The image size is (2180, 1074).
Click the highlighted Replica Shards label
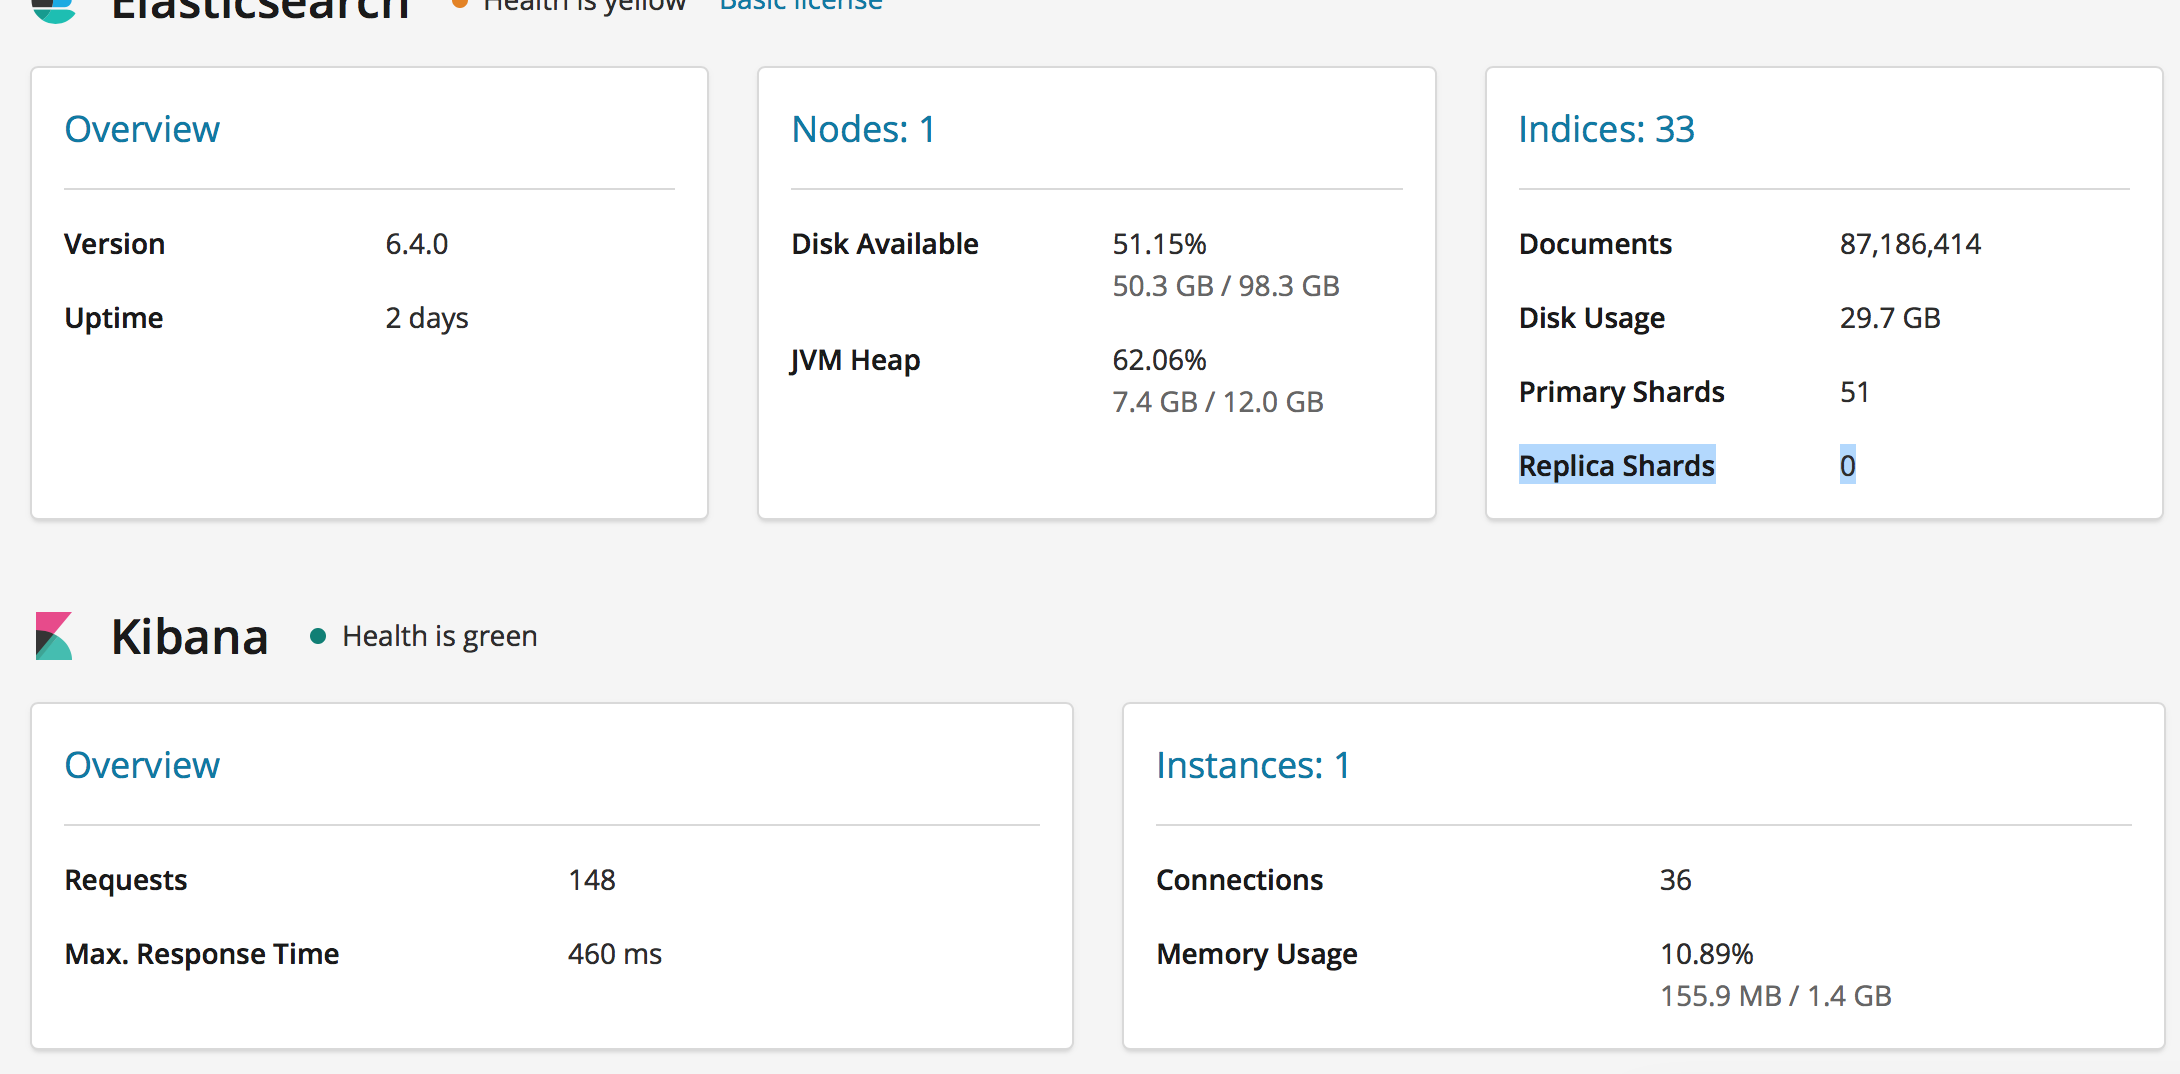[1616, 466]
